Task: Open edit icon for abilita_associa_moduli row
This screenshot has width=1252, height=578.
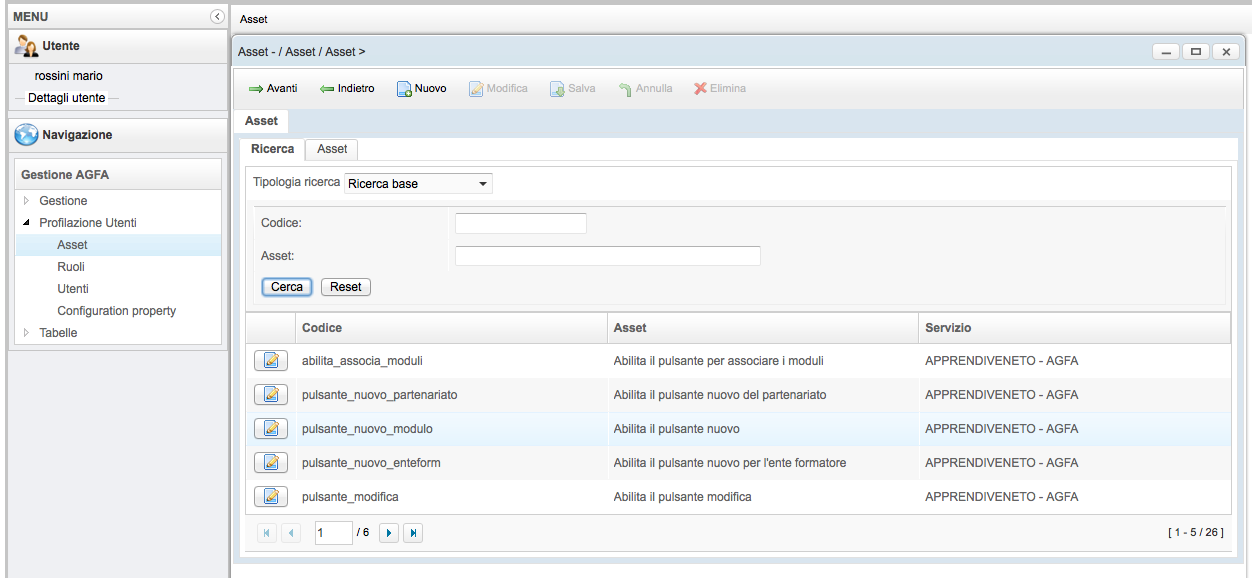Action: coord(270,361)
